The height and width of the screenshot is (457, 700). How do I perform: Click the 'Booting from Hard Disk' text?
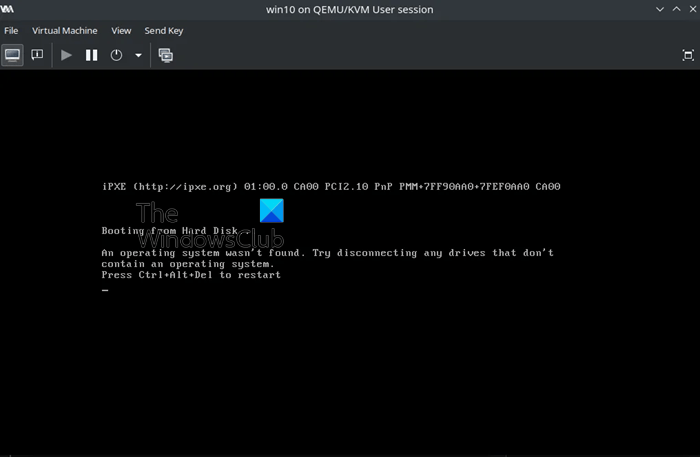170,231
